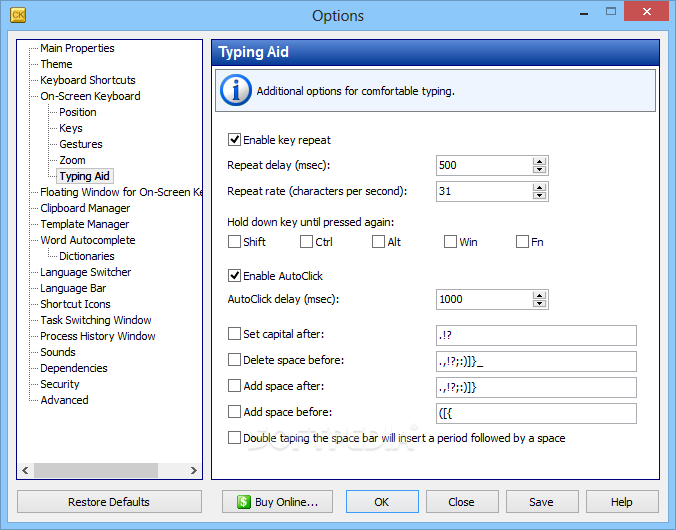Maximize the Options window
This screenshot has width=676, height=530.
click(x=610, y=12)
